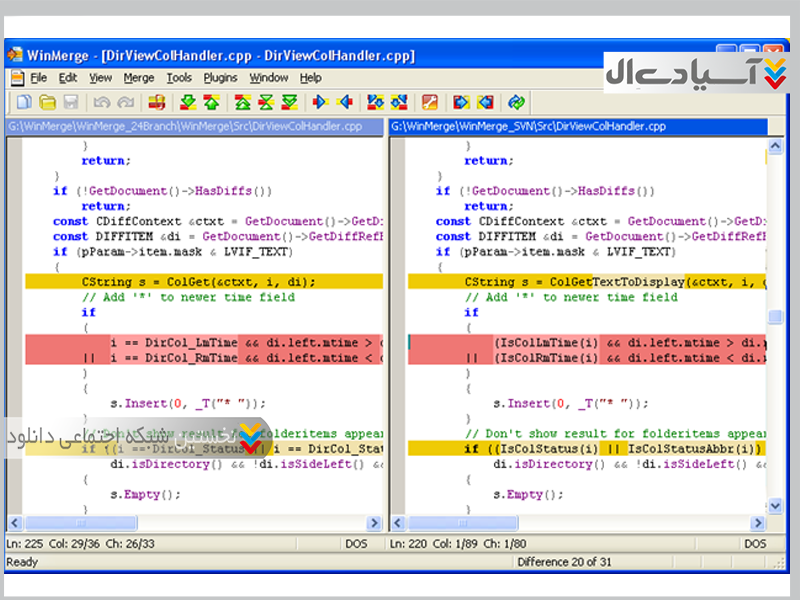
Task: Jump to First Difference icon
Action: point(242,102)
